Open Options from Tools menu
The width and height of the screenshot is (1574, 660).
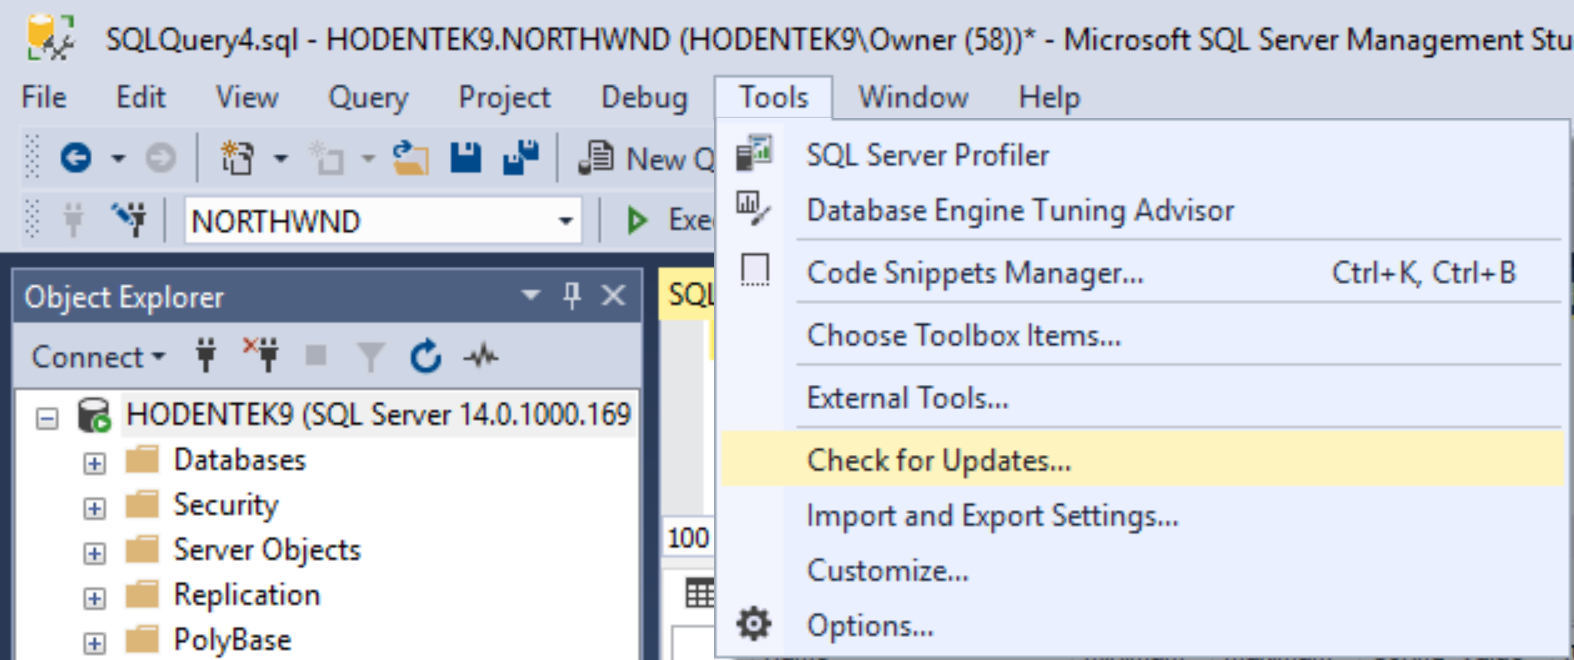1142,625
